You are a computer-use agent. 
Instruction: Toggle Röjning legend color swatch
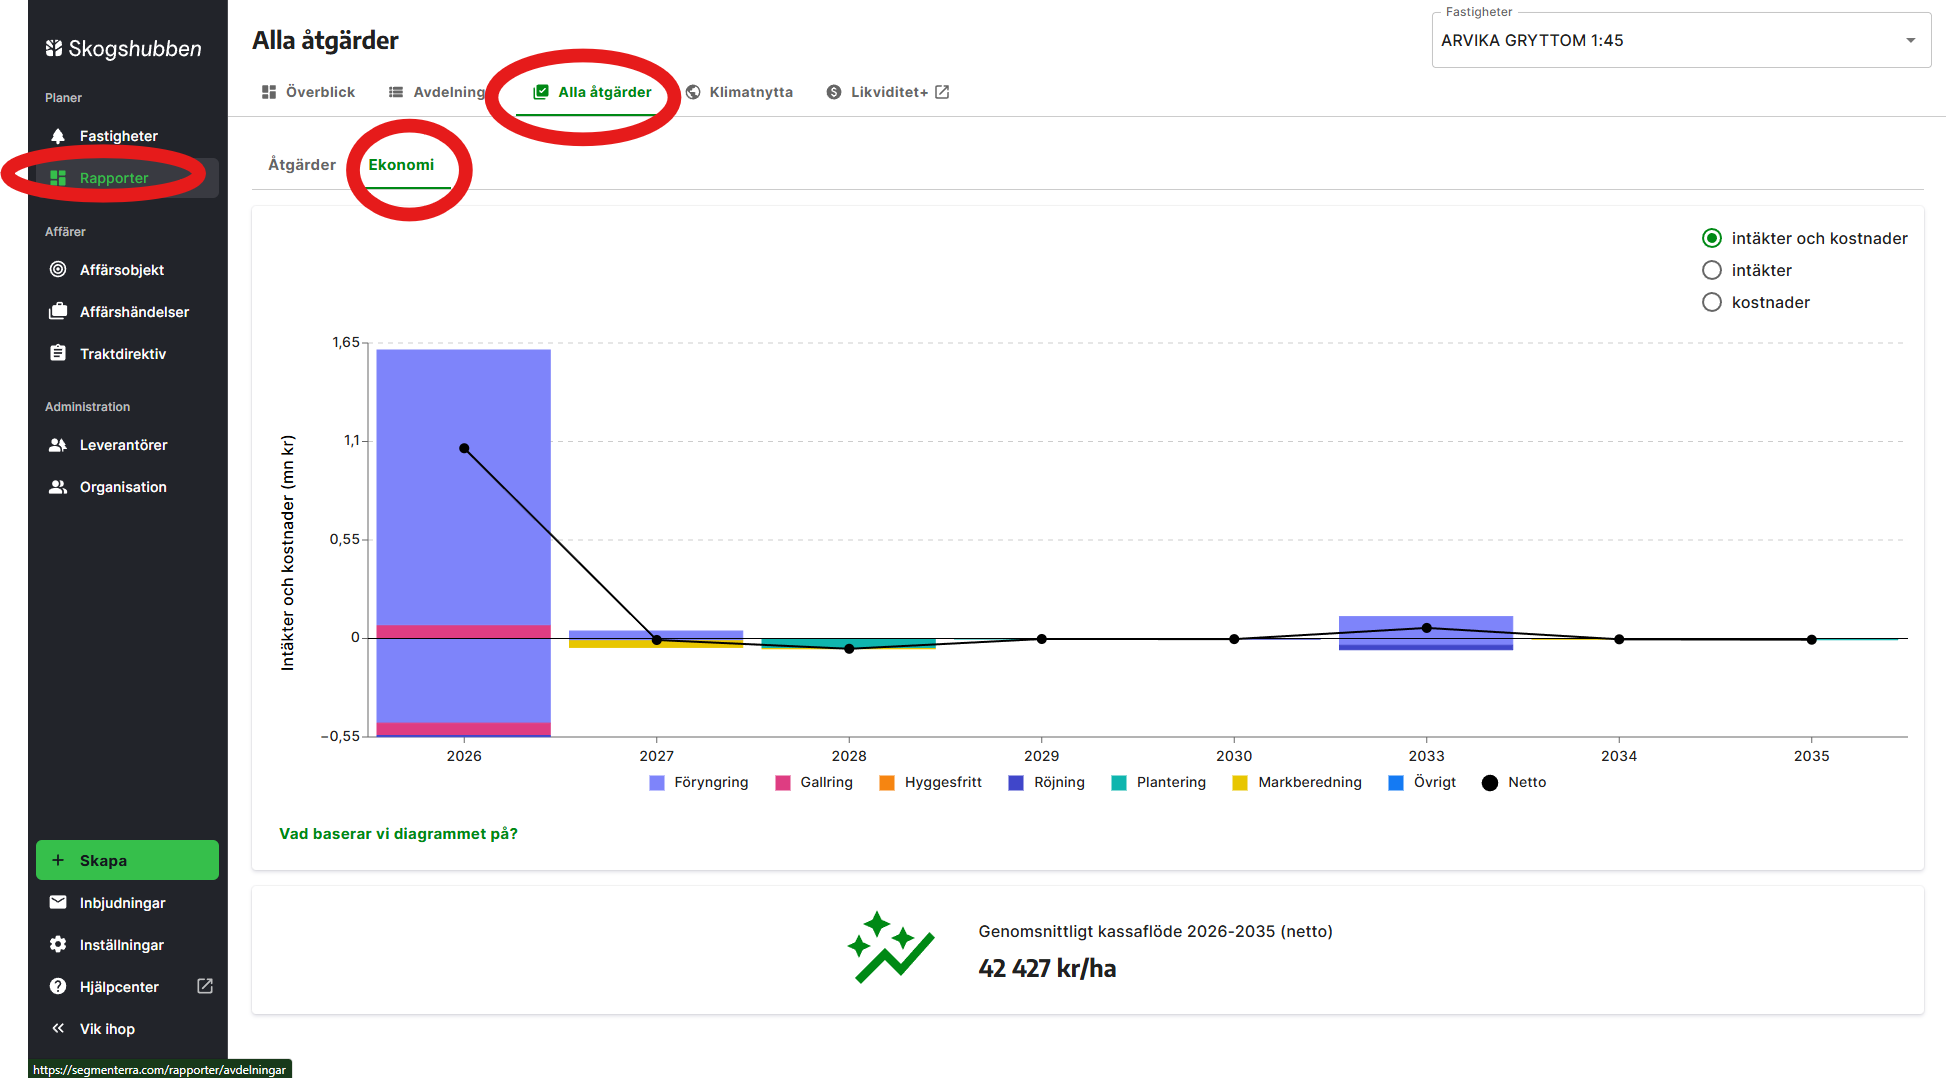tap(1016, 783)
